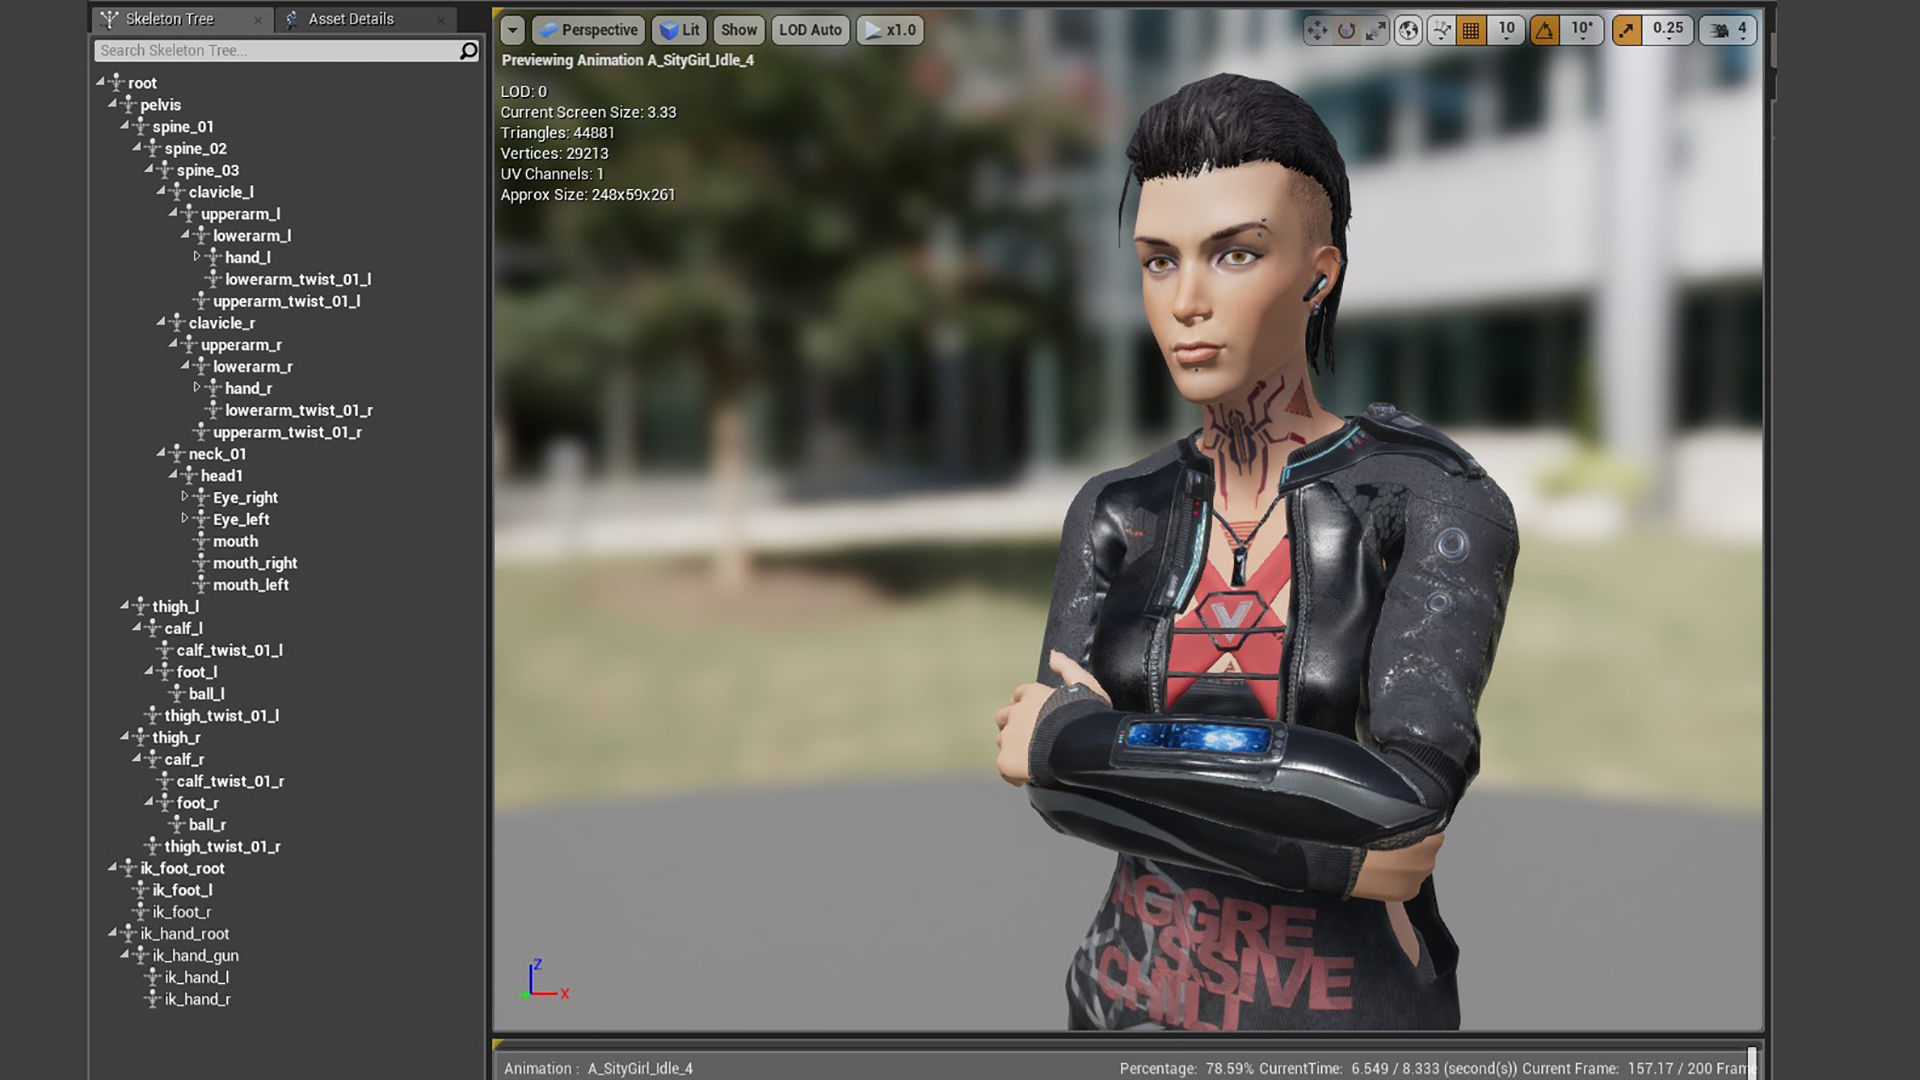
Task: Select the spine_02 bone
Action: 196,148
